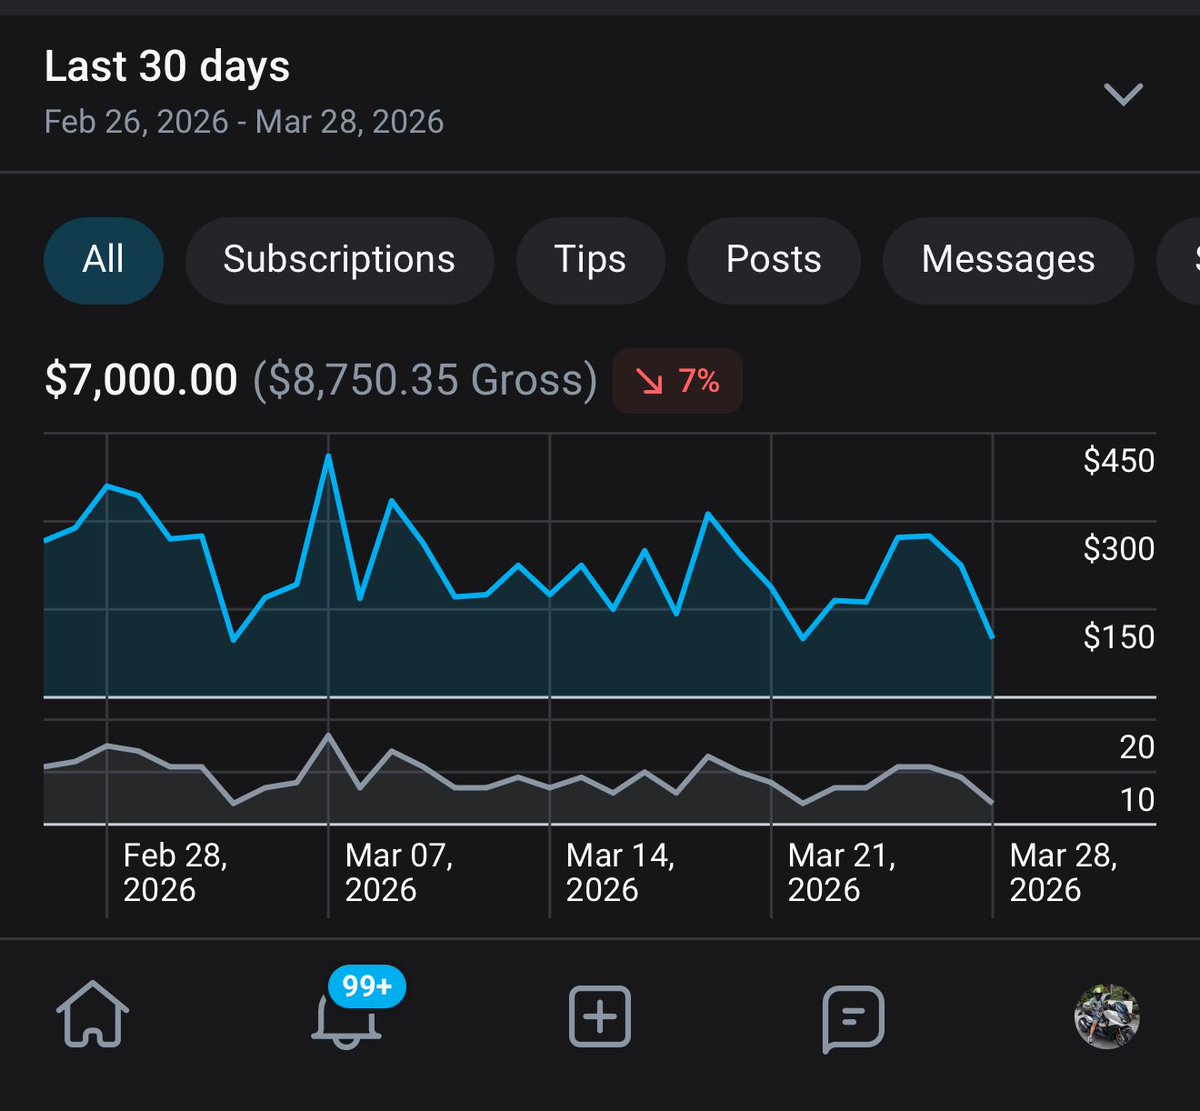Toggle the Messages earnings filter
This screenshot has width=1200, height=1111.
1007,260
